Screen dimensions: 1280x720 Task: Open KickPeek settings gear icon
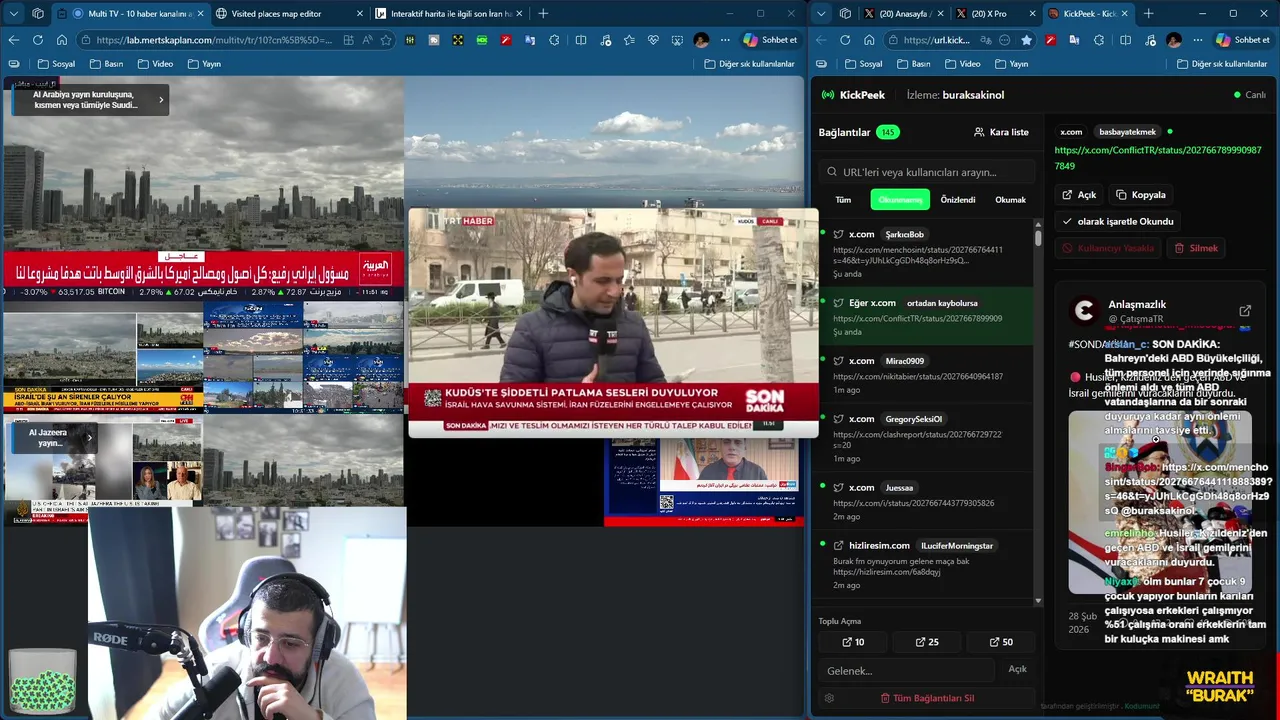click(829, 698)
